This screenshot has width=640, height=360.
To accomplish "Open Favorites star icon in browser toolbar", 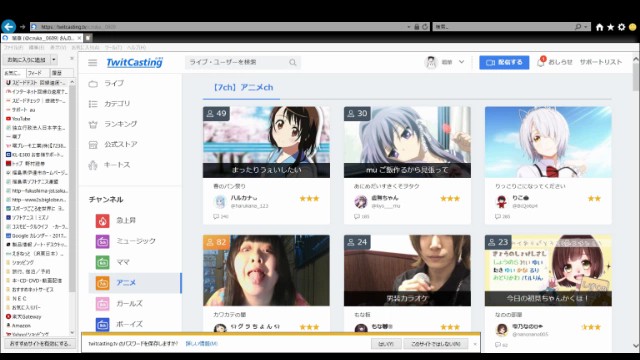I will tap(611, 27).
